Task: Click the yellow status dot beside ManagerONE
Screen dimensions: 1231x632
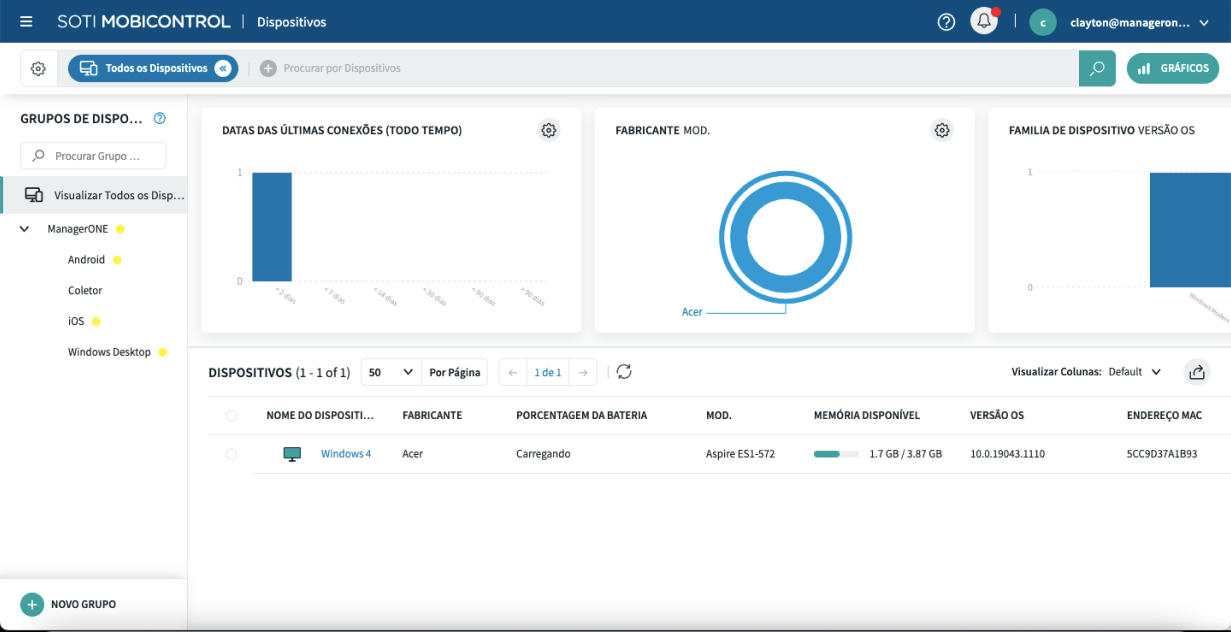Action: pyautogui.click(x=120, y=229)
